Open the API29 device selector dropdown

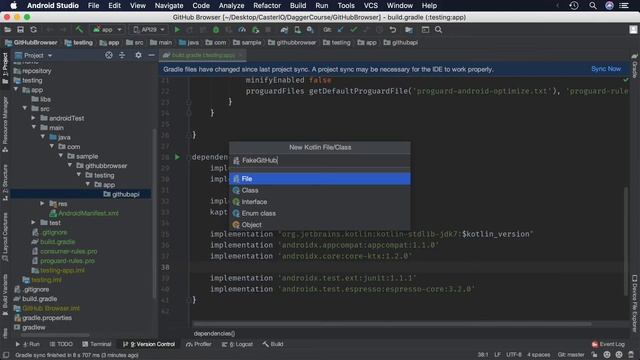tap(149, 30)
